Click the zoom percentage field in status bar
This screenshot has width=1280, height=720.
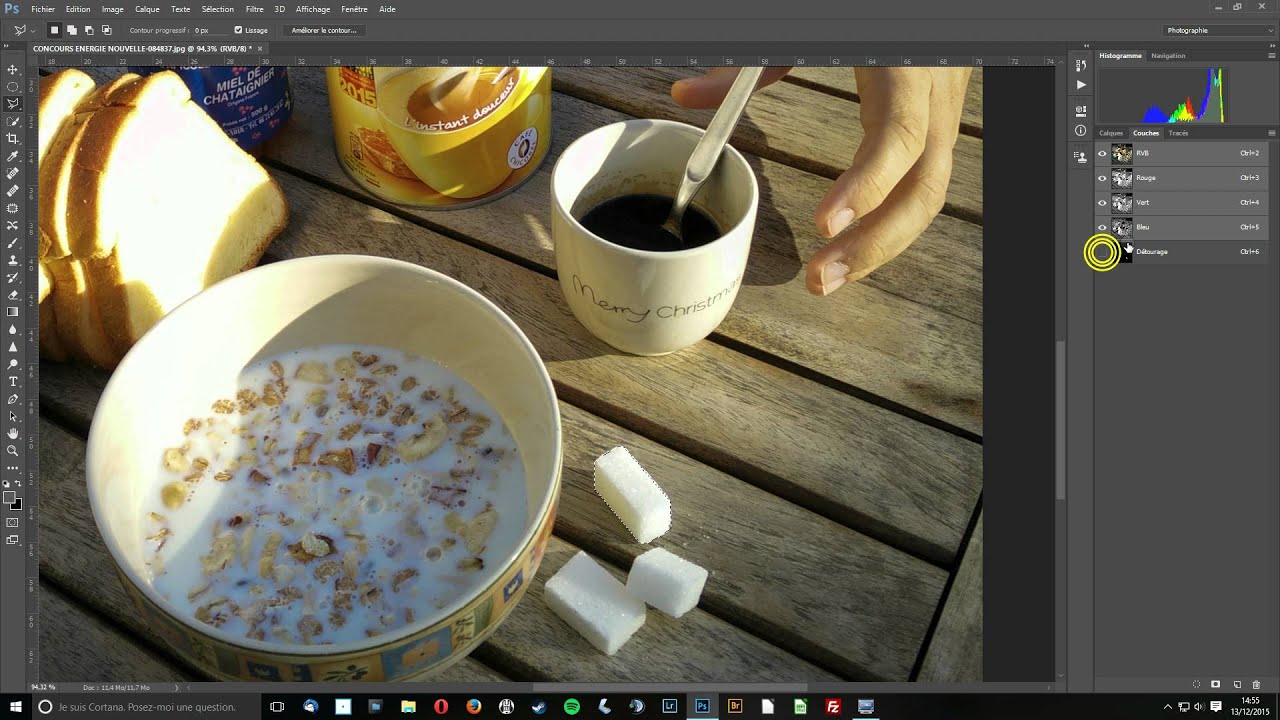coord(43,687)
